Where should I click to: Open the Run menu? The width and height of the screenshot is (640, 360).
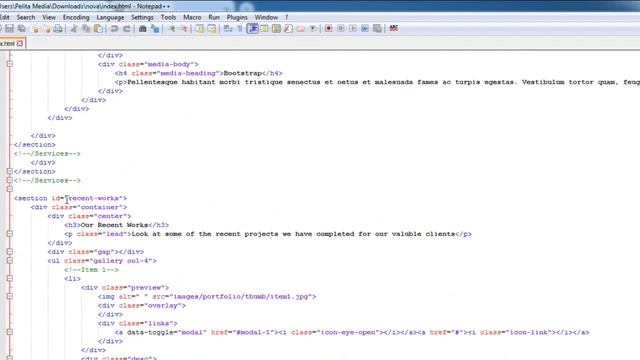point(214,18)
